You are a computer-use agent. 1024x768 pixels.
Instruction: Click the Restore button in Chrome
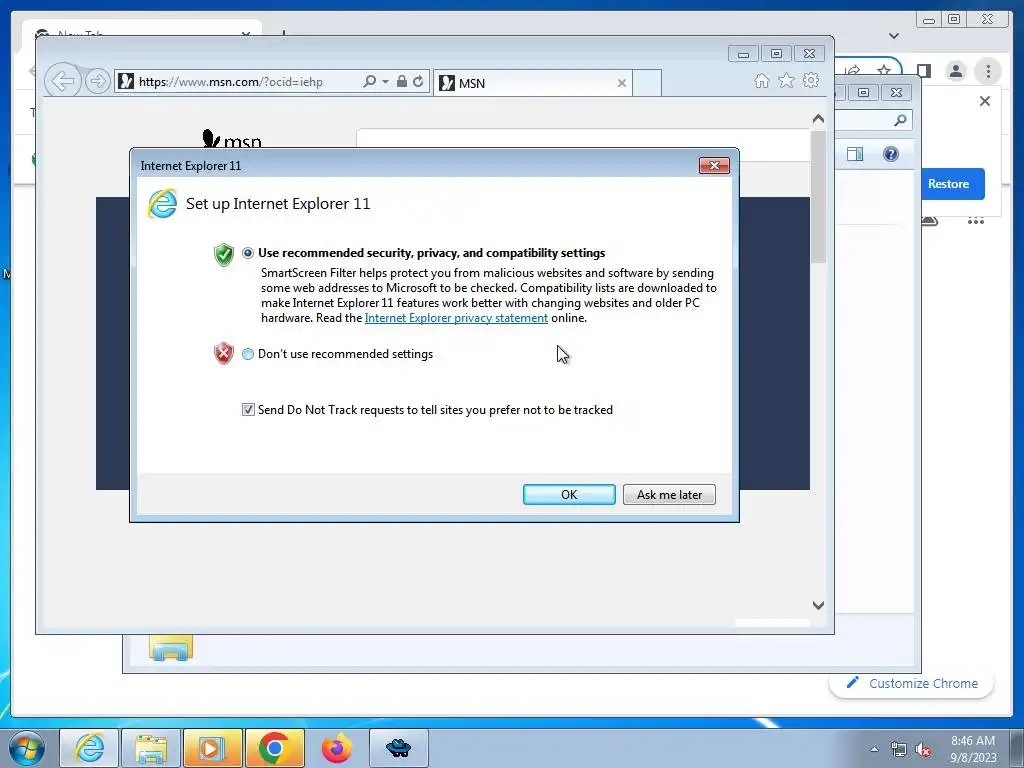point(948,184)
